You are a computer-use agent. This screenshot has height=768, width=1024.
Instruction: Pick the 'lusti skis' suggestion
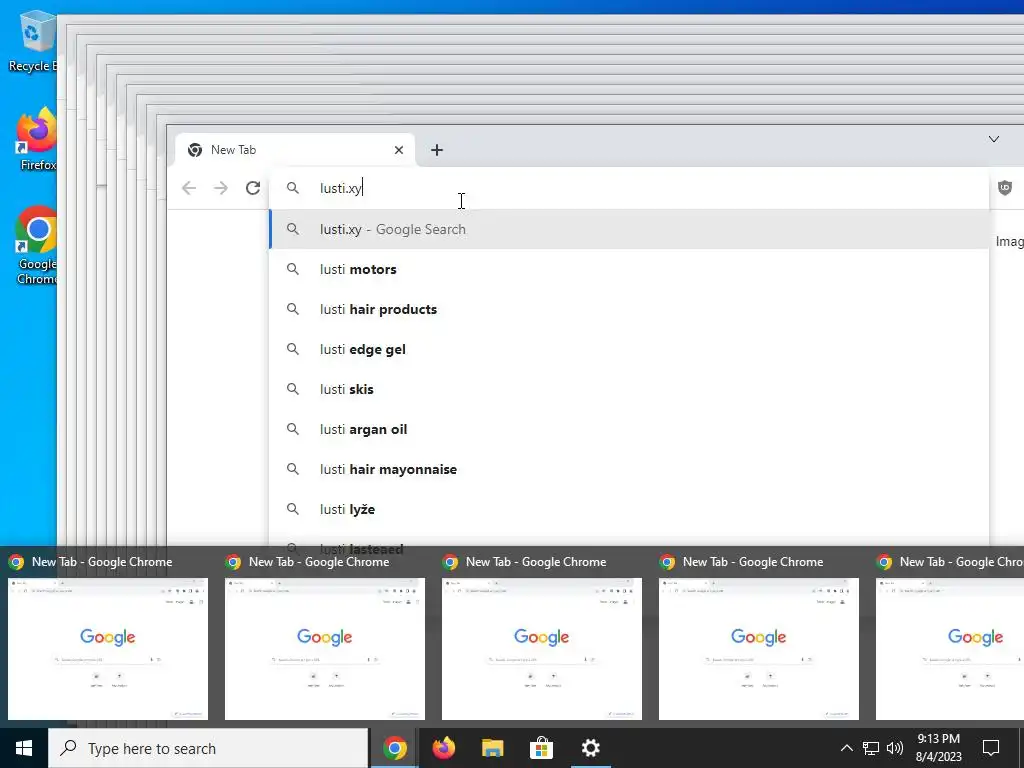click(x=630, y=389)
